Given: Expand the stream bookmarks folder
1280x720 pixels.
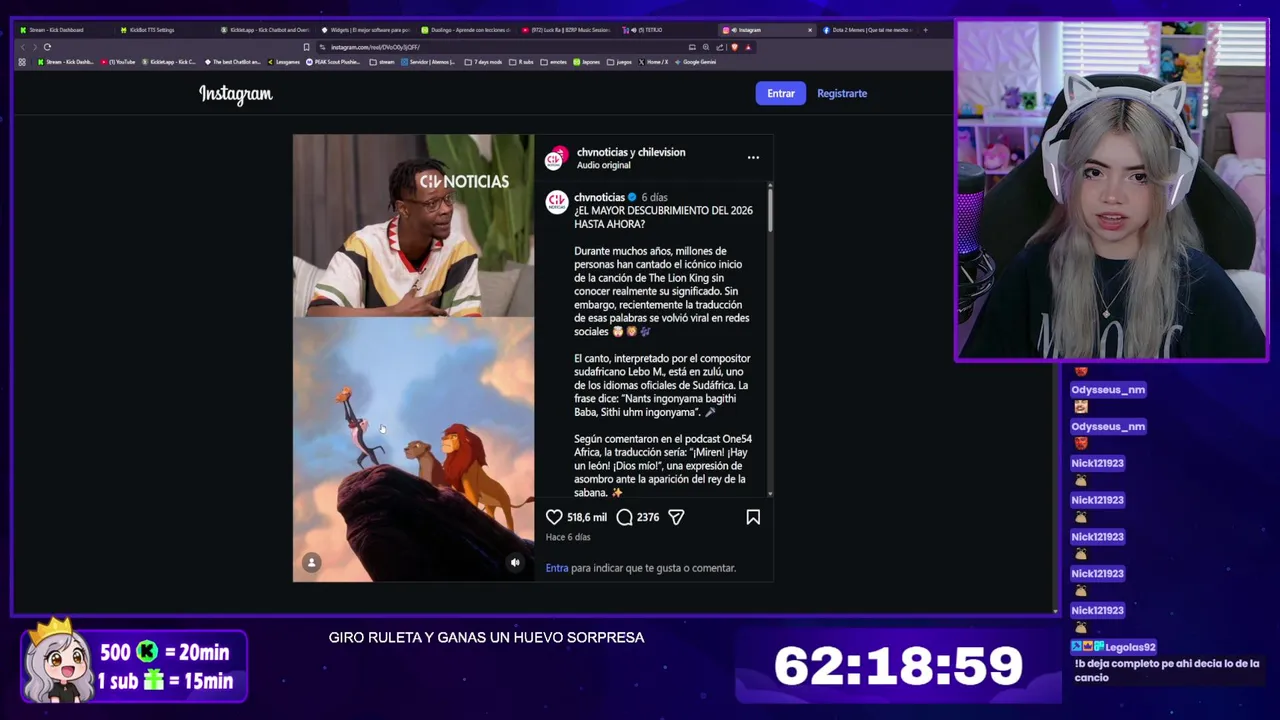Looking at the screenshot, I should (382, 62).
